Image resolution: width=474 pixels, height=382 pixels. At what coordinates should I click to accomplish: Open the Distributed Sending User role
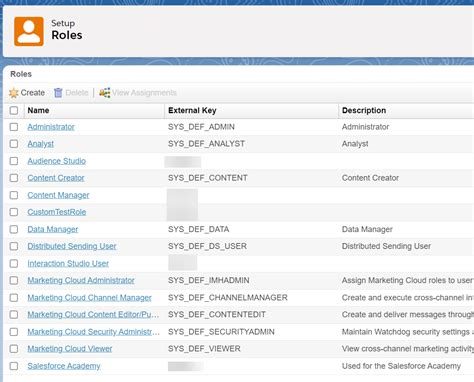(x=72, y=246)
